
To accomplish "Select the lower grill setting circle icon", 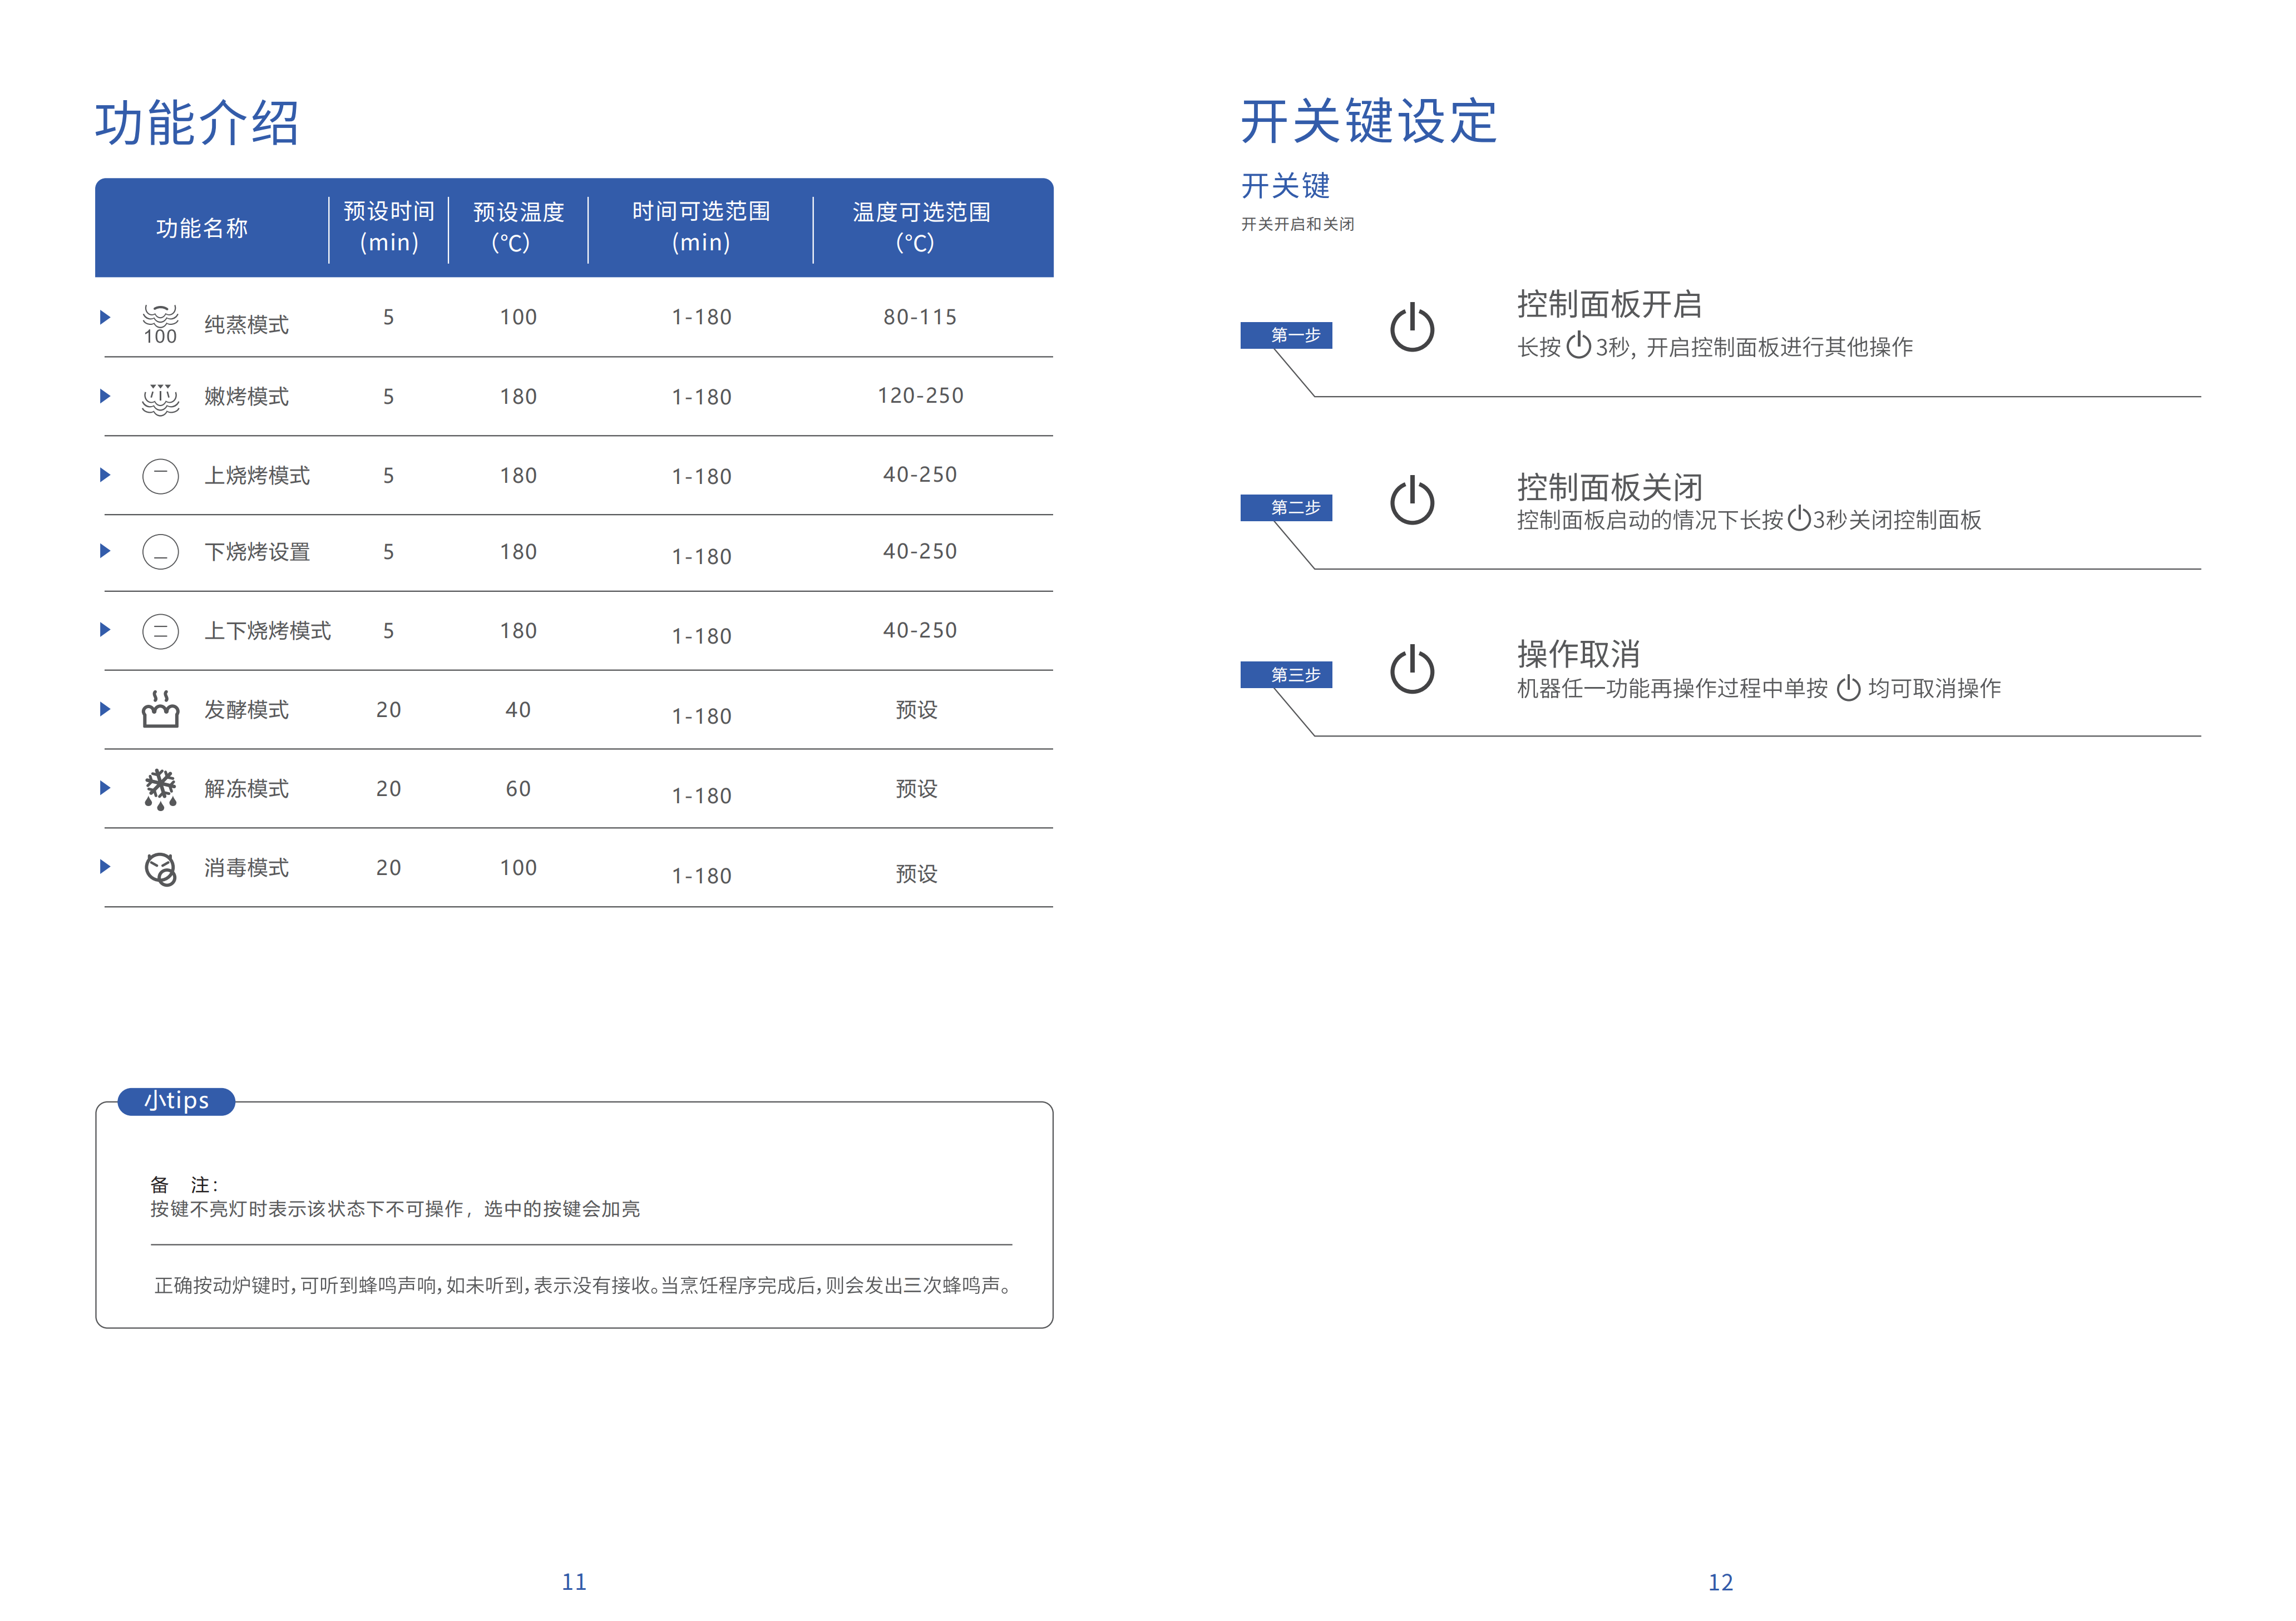I will coord(160,552).
